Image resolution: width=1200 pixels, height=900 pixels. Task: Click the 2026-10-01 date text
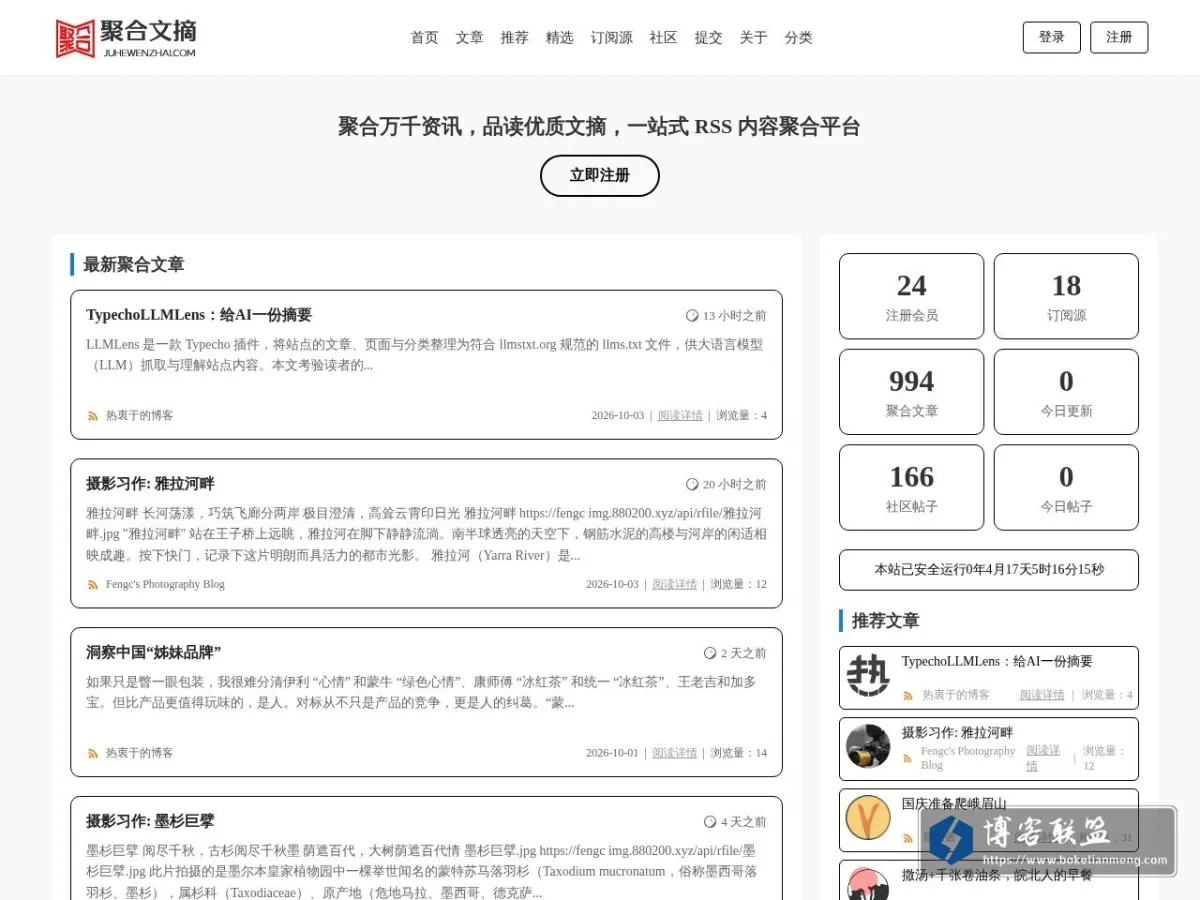pyautogui.click(x=612, y=753)
